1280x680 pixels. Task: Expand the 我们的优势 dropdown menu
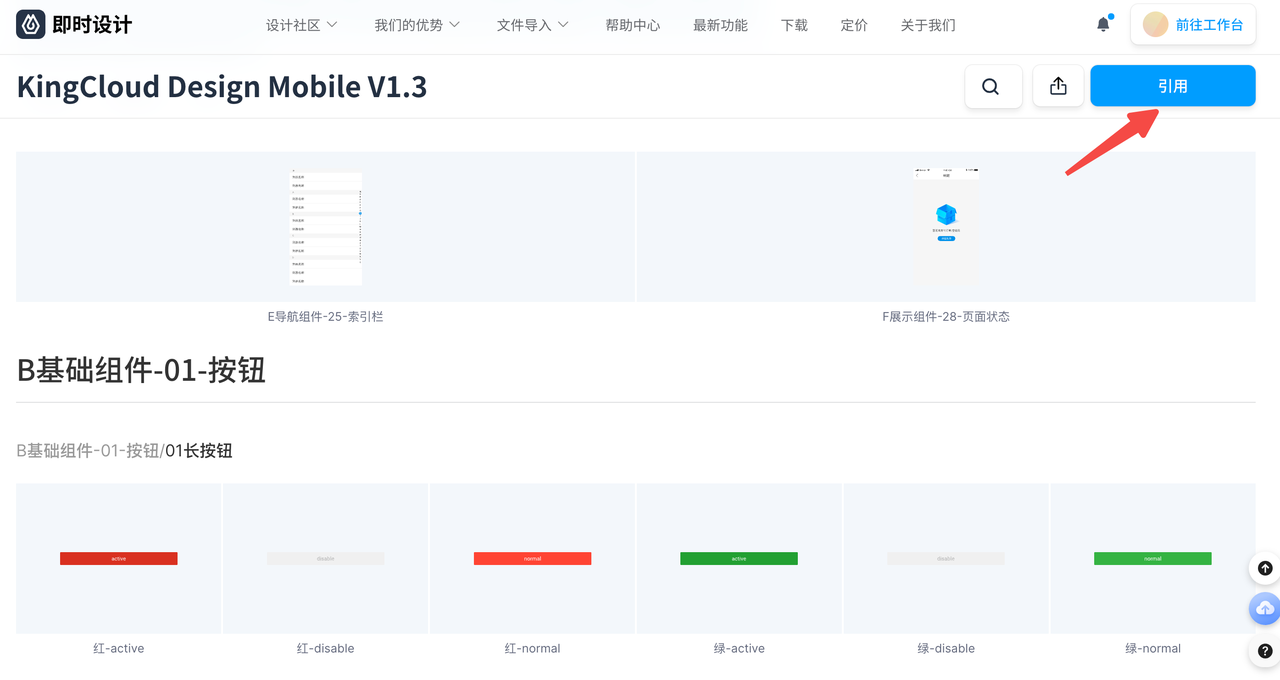point(417,25)
